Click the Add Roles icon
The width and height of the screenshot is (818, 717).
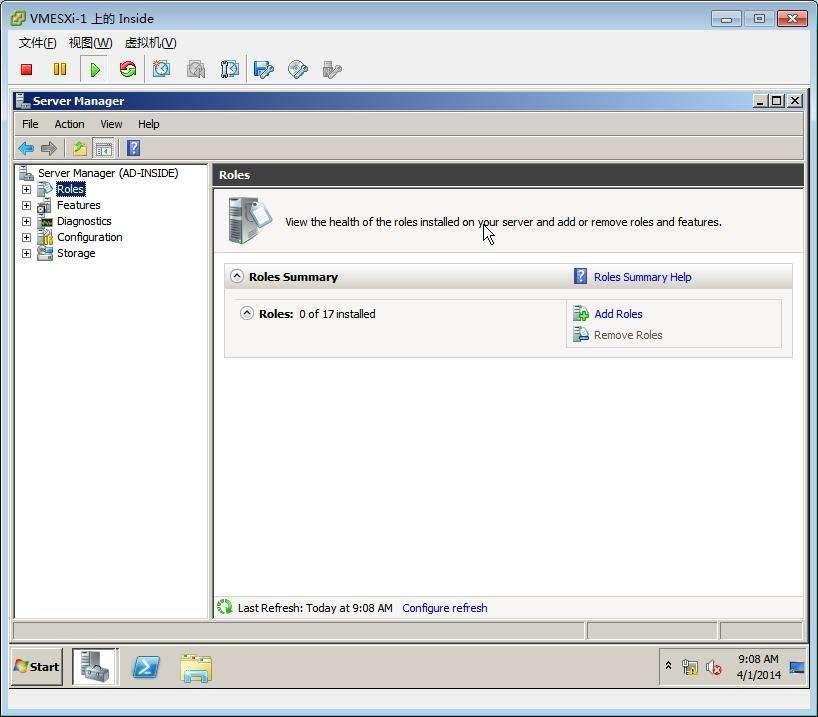click(581, 314)
